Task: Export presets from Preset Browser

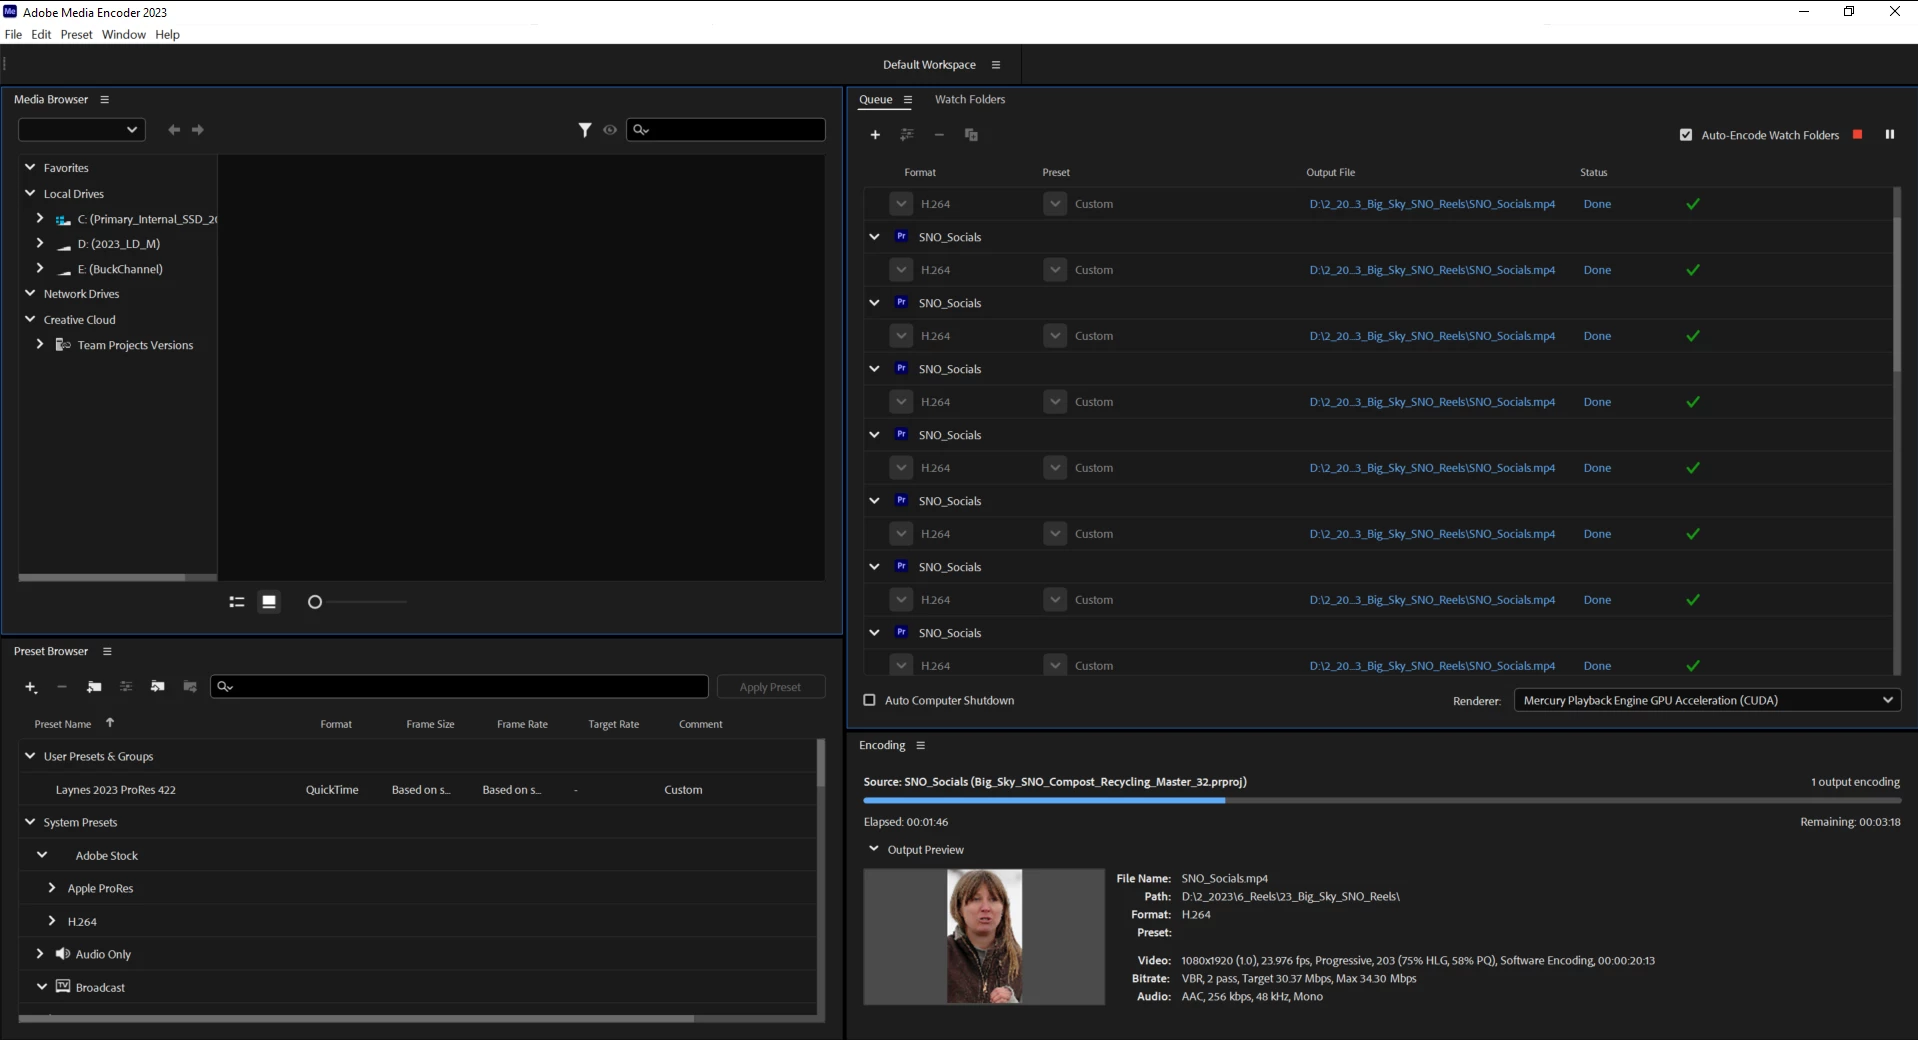Action: coord(190,687)
